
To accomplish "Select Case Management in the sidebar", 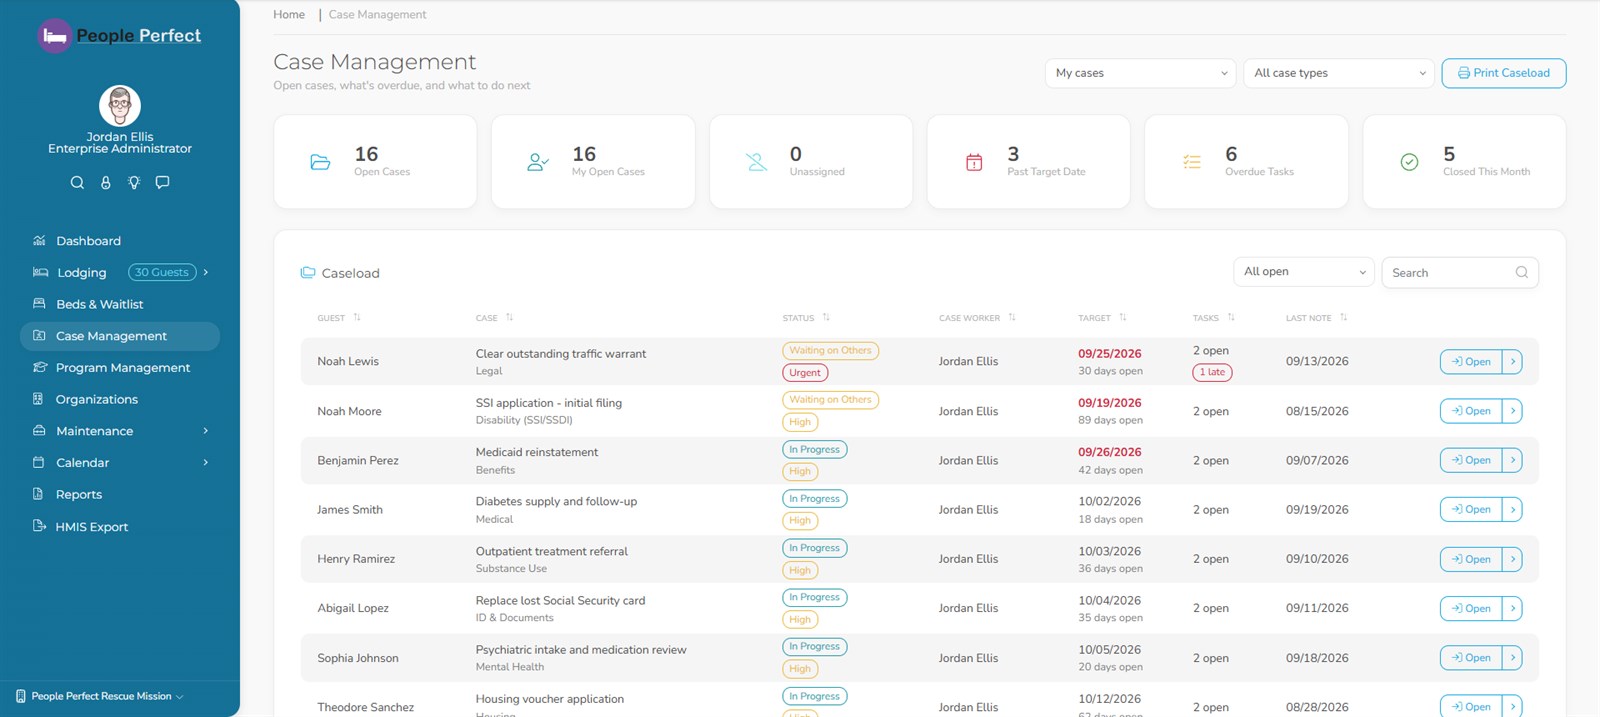I will pos(120,336).
